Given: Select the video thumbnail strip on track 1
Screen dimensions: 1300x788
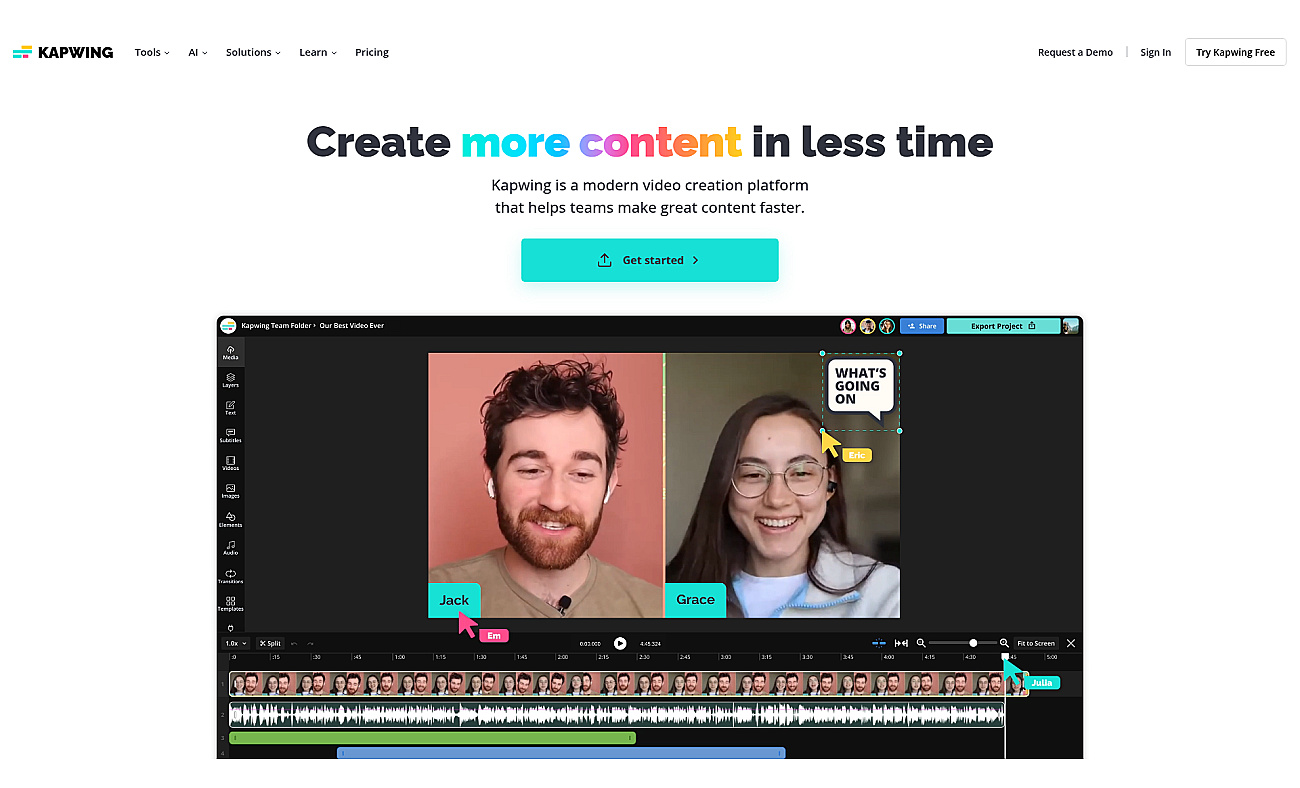Looking at the screenshot, I should coord(628,684).
